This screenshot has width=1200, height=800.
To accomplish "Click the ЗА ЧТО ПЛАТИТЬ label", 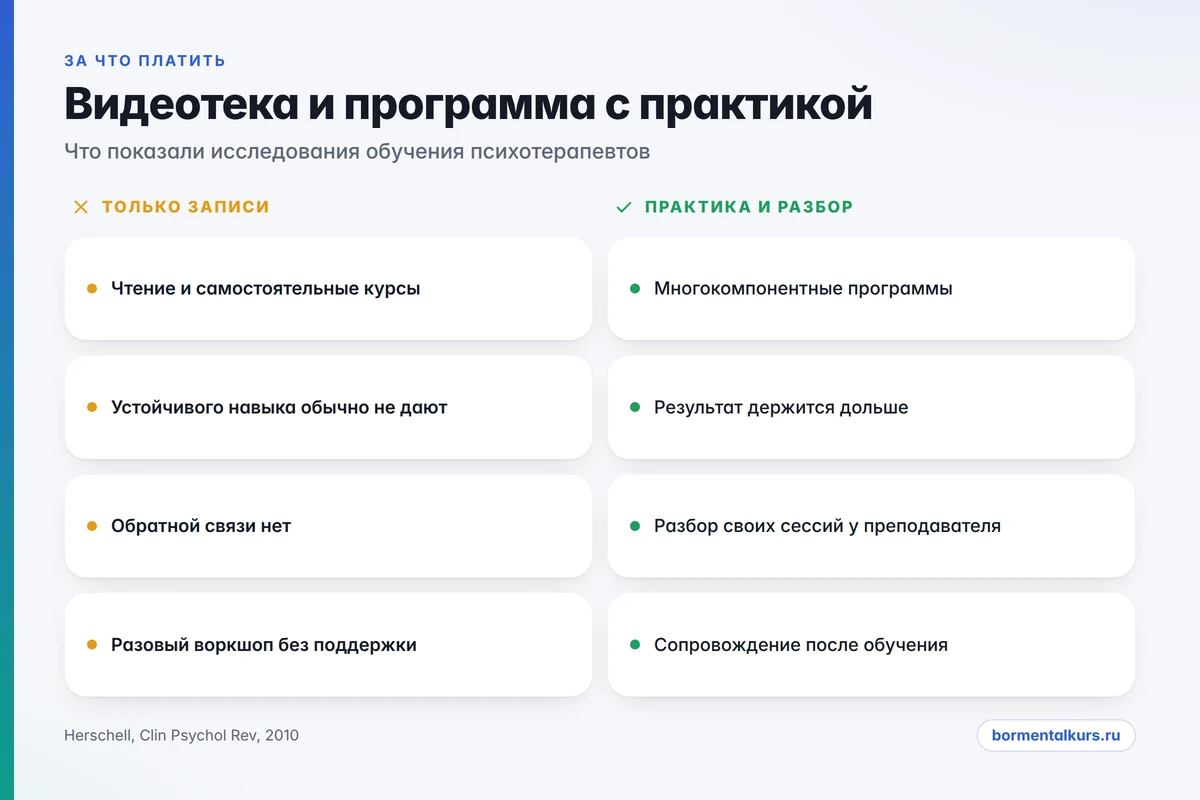I will pyautogui.click(x=145, y=61).
